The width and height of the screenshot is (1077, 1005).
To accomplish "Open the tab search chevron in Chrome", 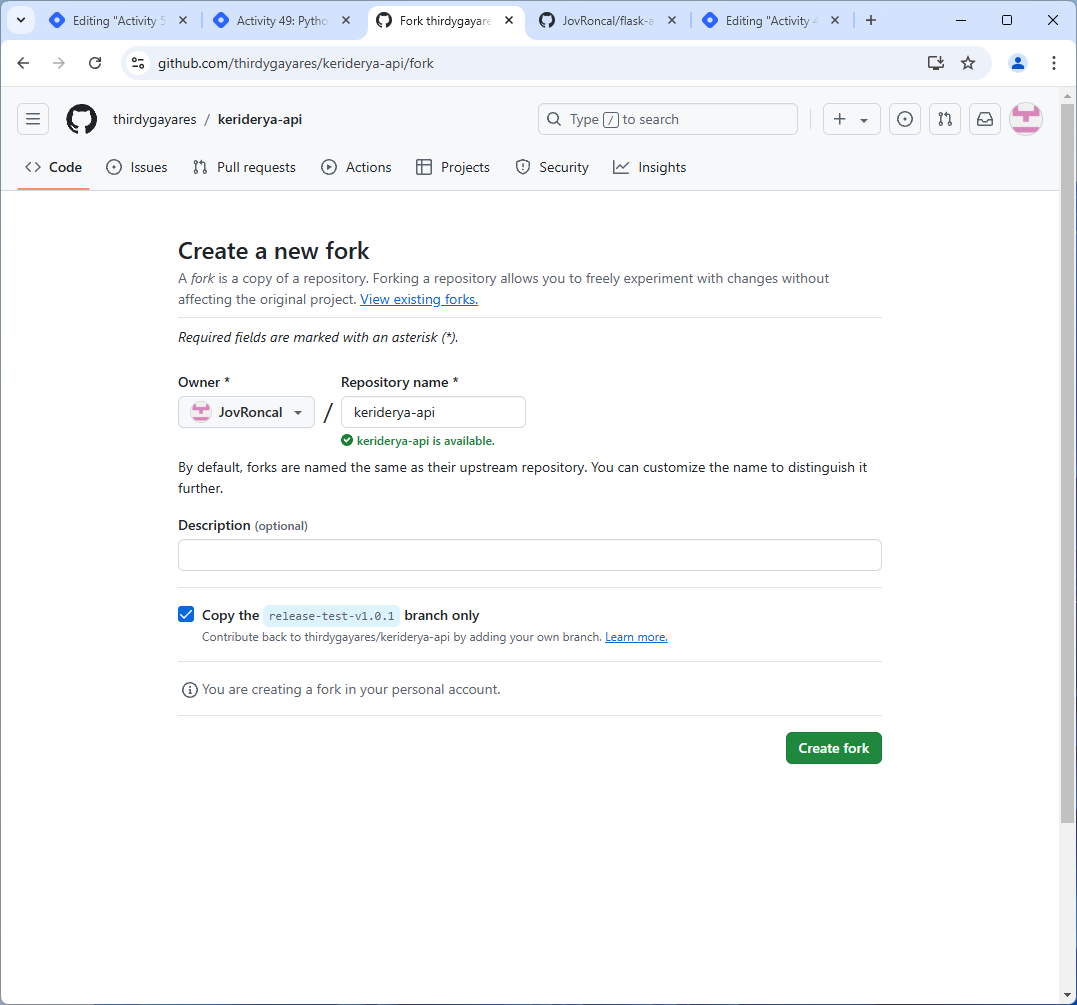I will [21, 20].
